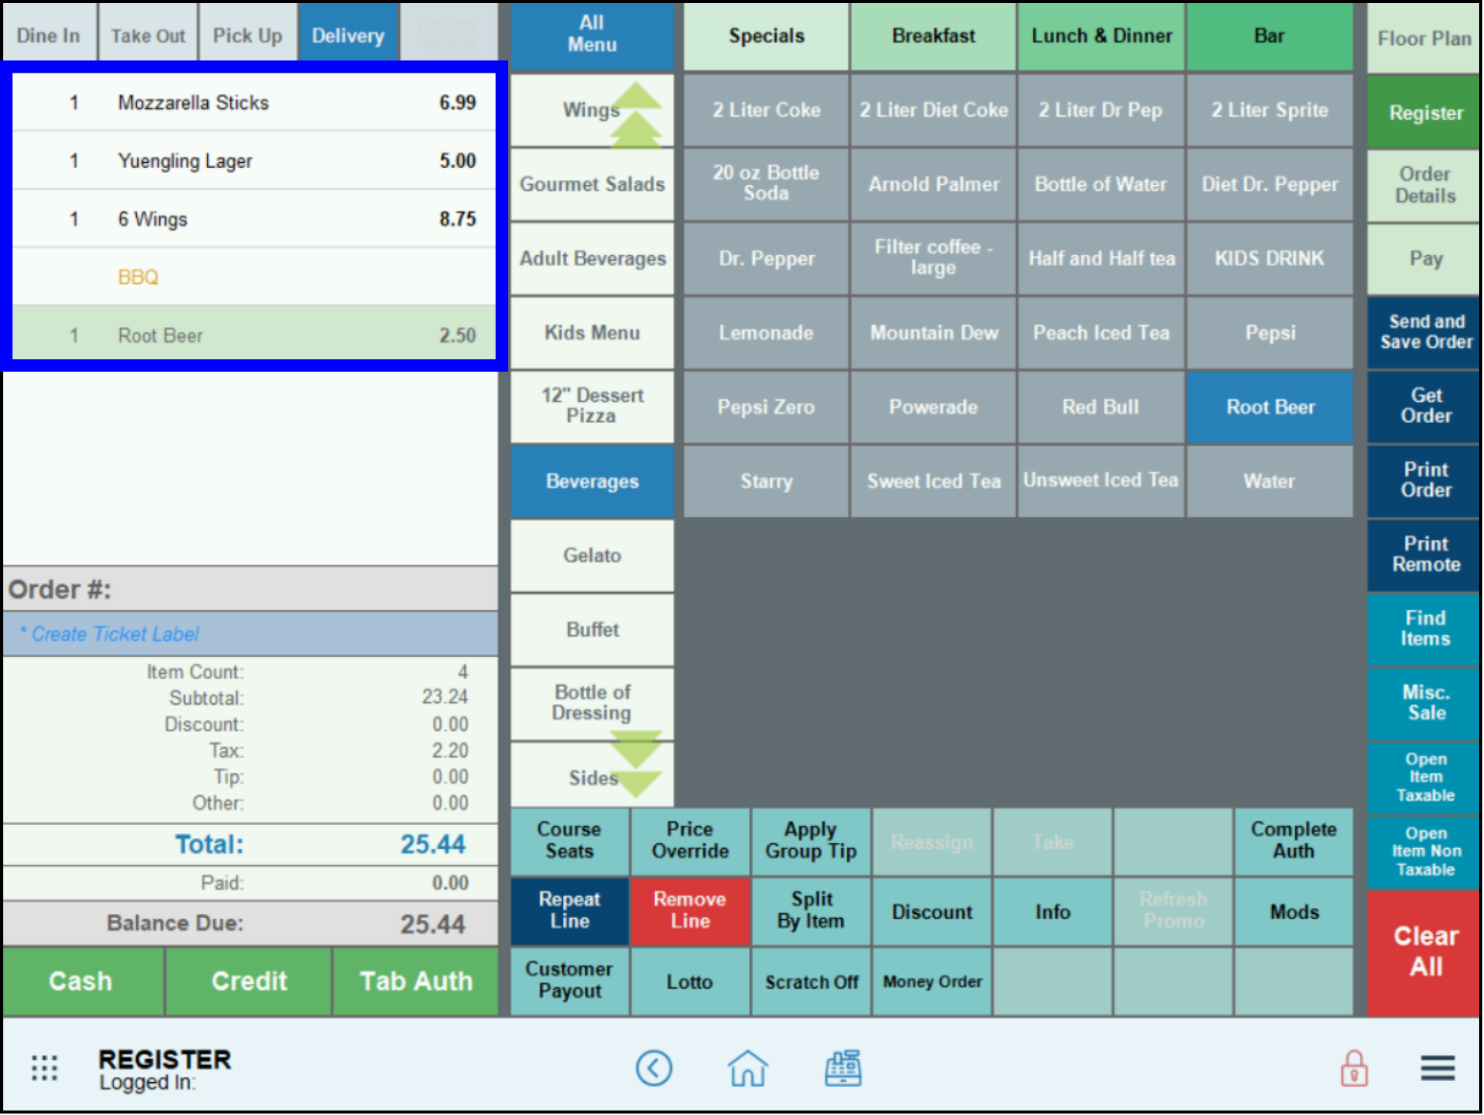Open the home screen icon
The height and width of the screenshot is (1115, 1484).
(747, 1068)
